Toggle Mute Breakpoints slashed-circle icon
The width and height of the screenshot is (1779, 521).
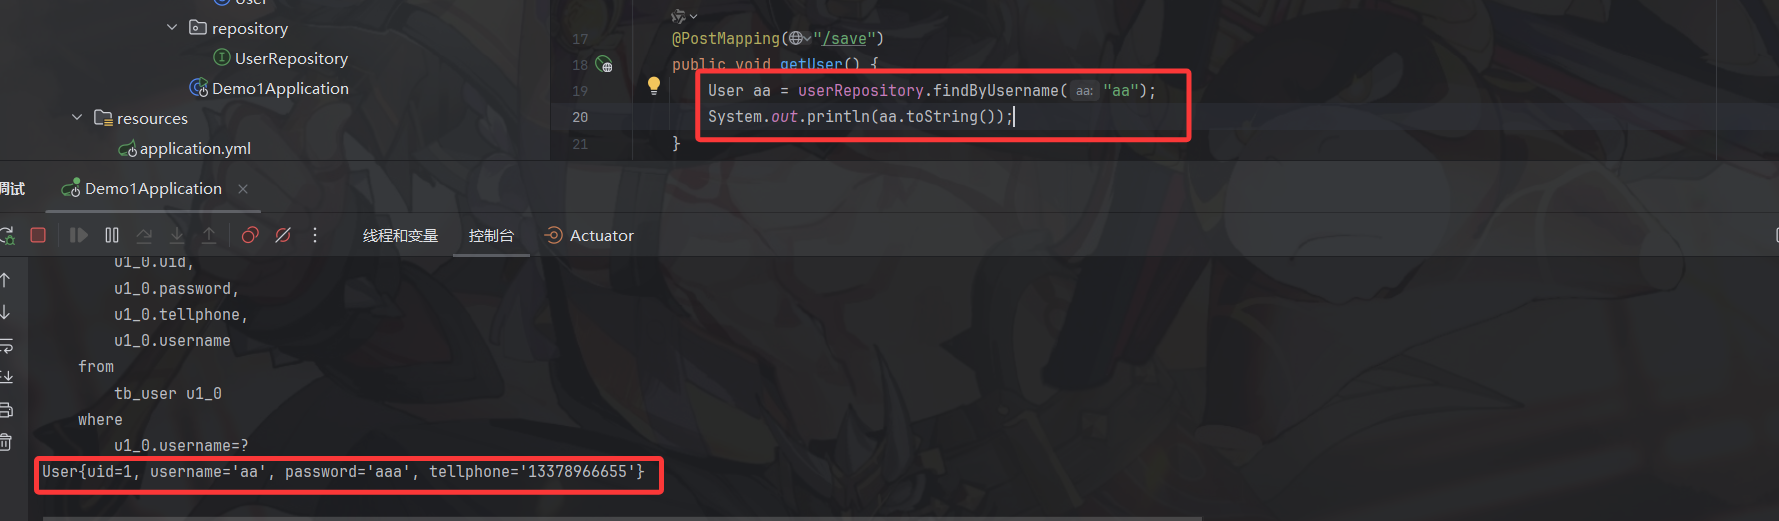(x=283, y=235)
